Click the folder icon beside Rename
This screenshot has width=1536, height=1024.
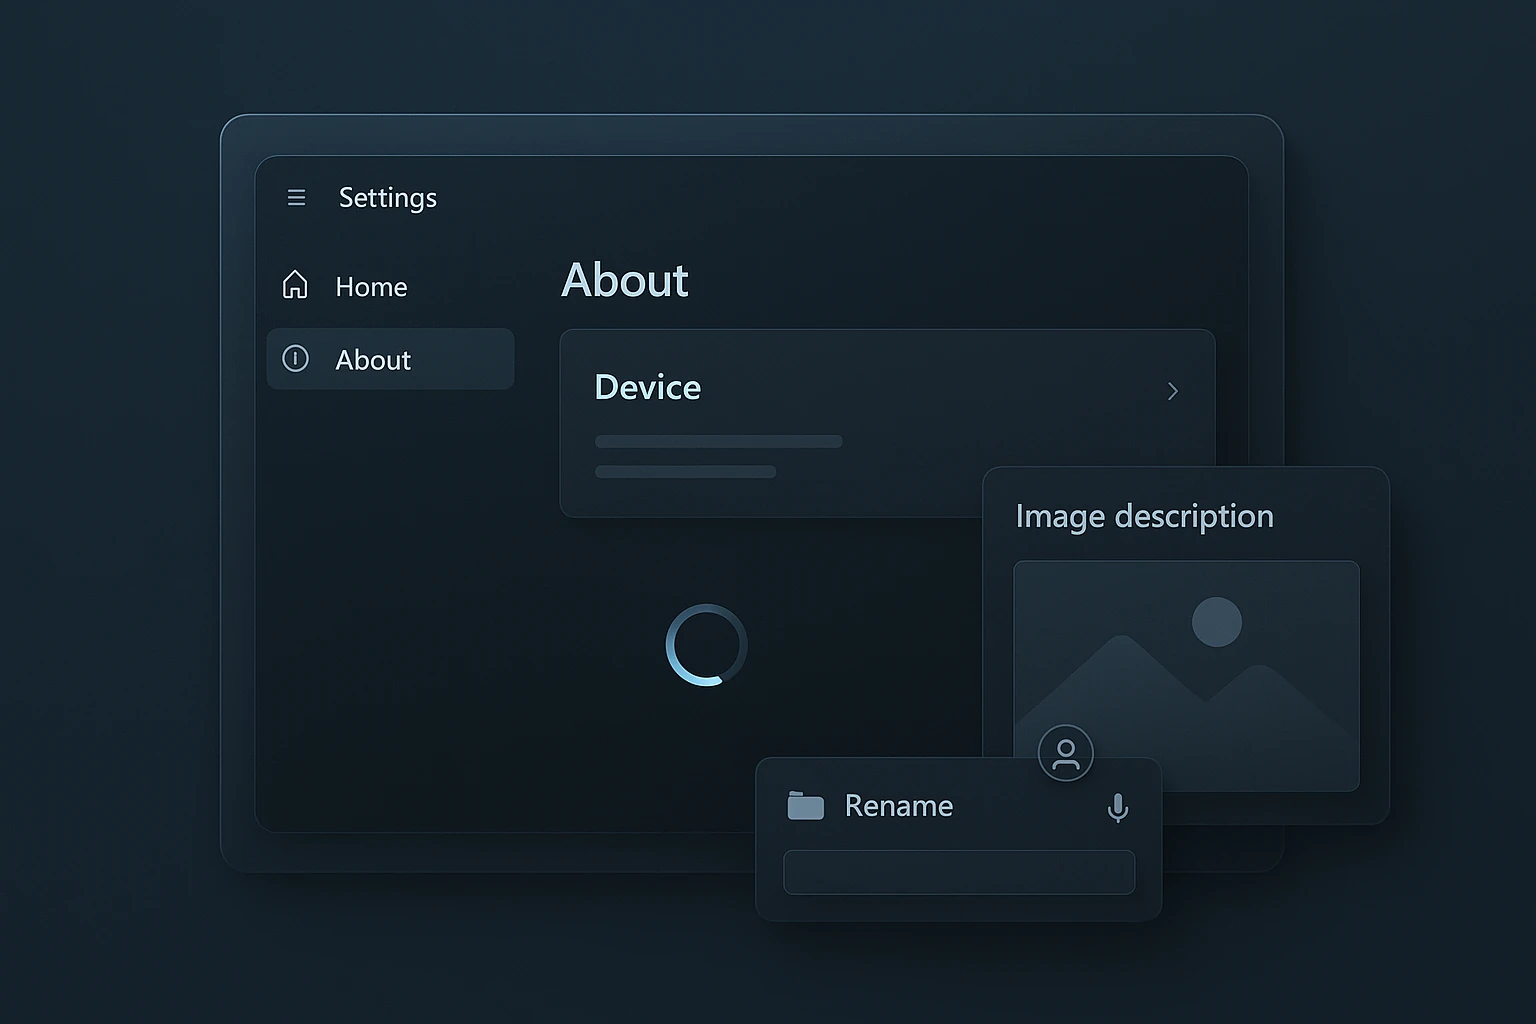pyautogui.click(x=805, y=806)
